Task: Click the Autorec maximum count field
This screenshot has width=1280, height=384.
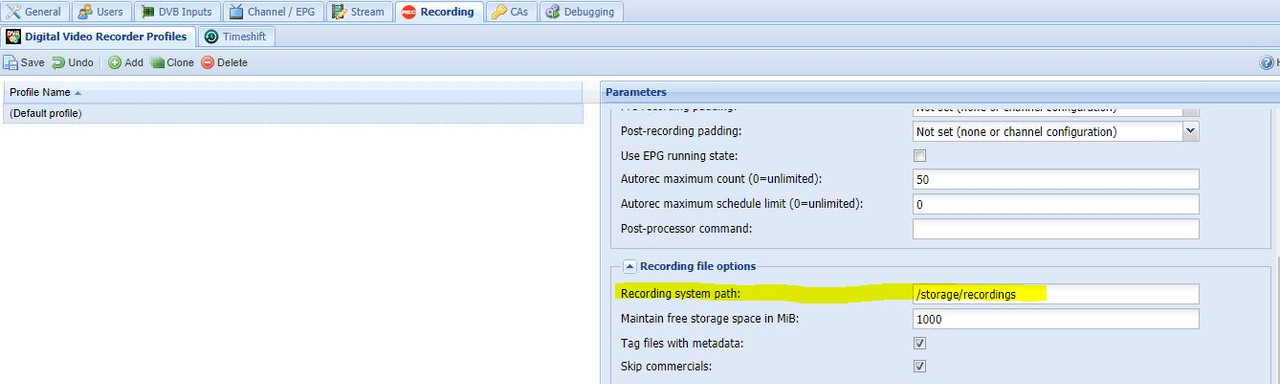Action: point(1056,179)
